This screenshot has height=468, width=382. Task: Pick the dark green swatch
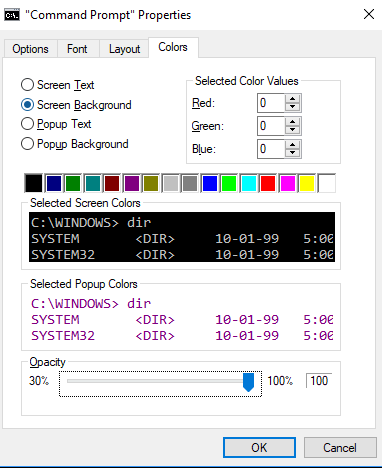pos(73,183)
